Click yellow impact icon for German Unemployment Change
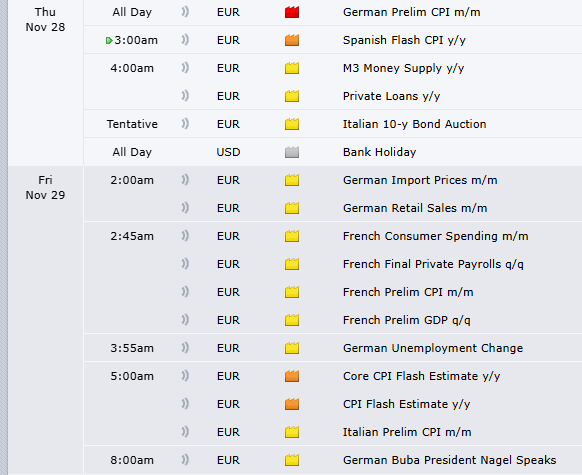 pyautogui.click(x=292, y=348)
